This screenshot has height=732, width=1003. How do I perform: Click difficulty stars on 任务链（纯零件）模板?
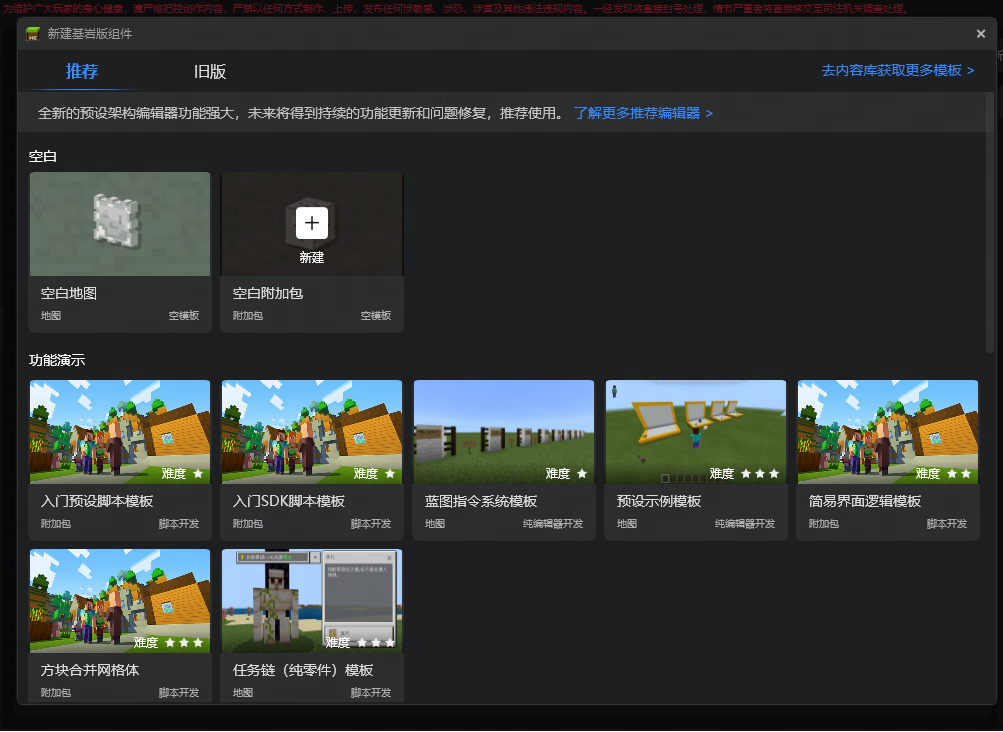[375, 642]
